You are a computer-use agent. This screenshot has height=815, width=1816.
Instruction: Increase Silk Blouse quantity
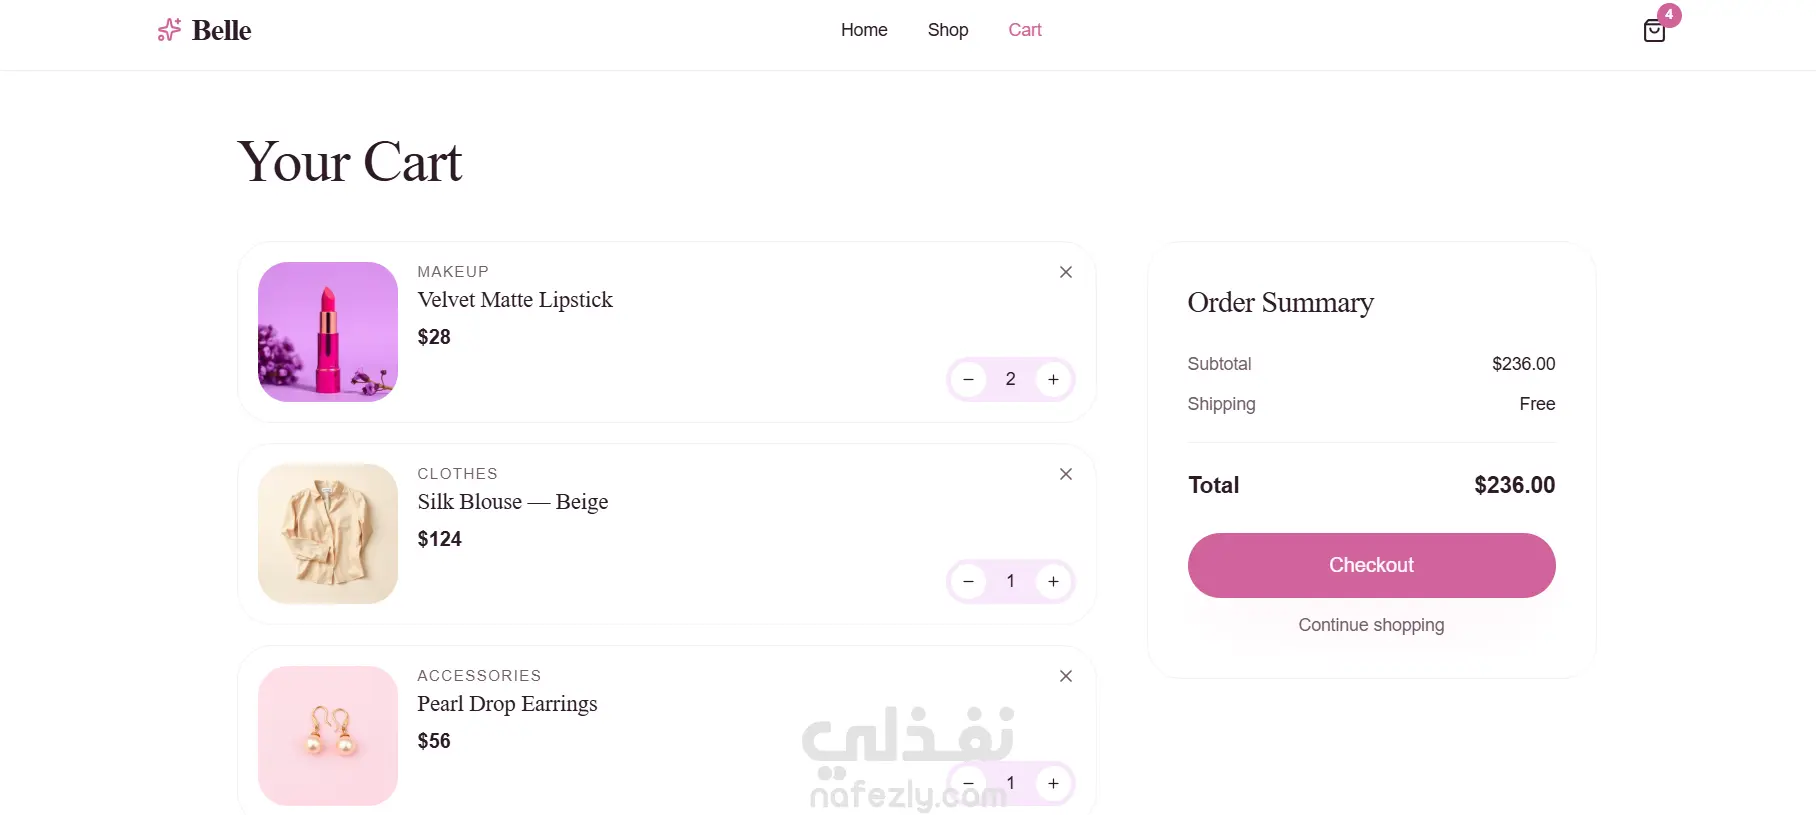click(1053, 582)
